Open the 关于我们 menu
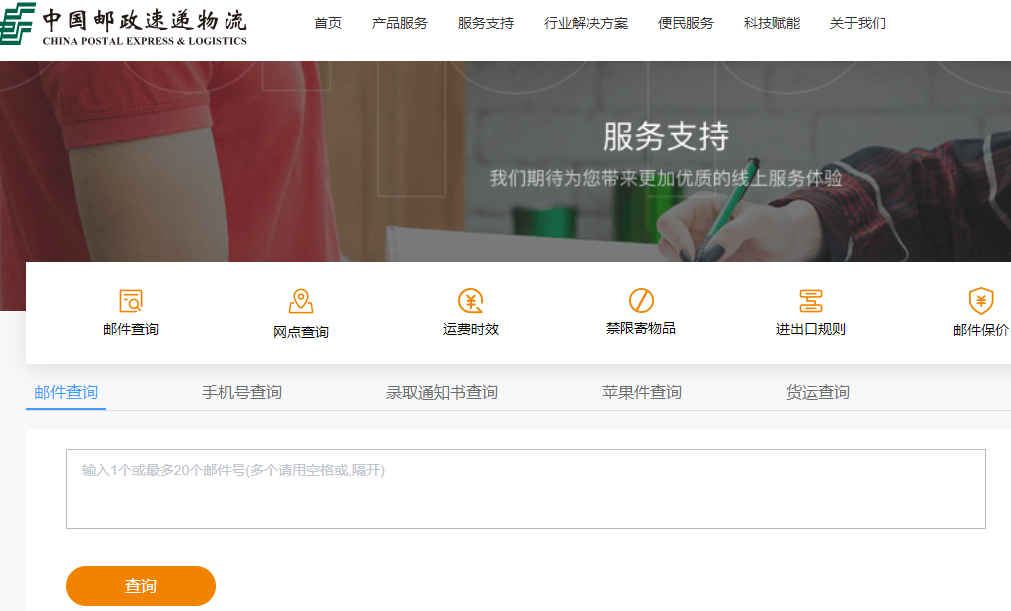This screenshot has width=1011, height=611. pyautogui.click(x=856, y=22)
